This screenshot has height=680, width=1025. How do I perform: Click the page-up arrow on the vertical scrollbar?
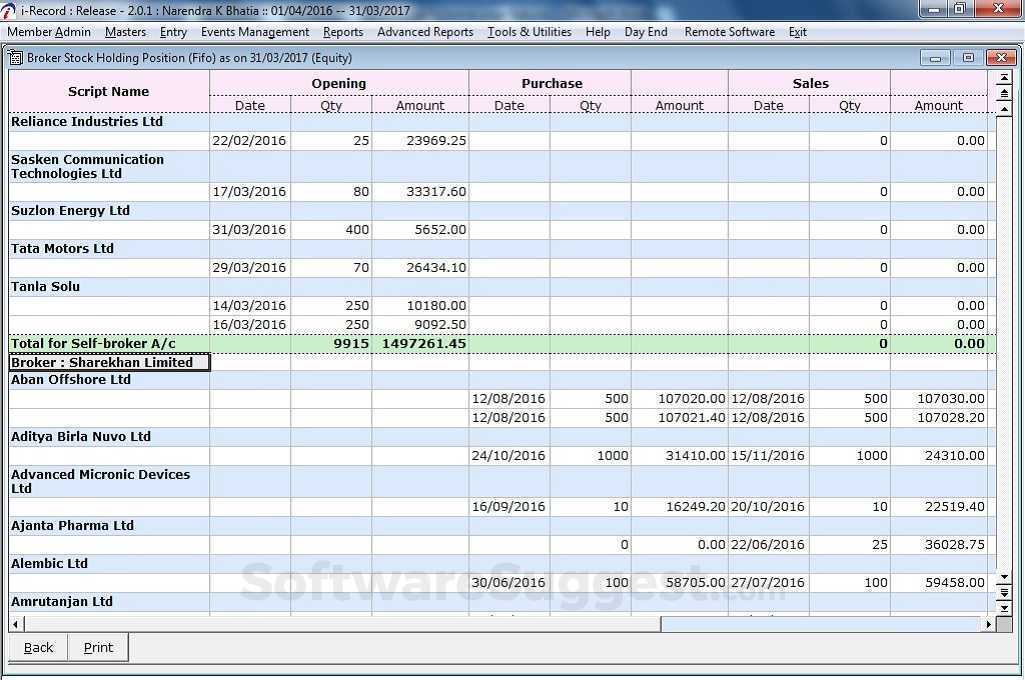click(x=1004, y=92)
